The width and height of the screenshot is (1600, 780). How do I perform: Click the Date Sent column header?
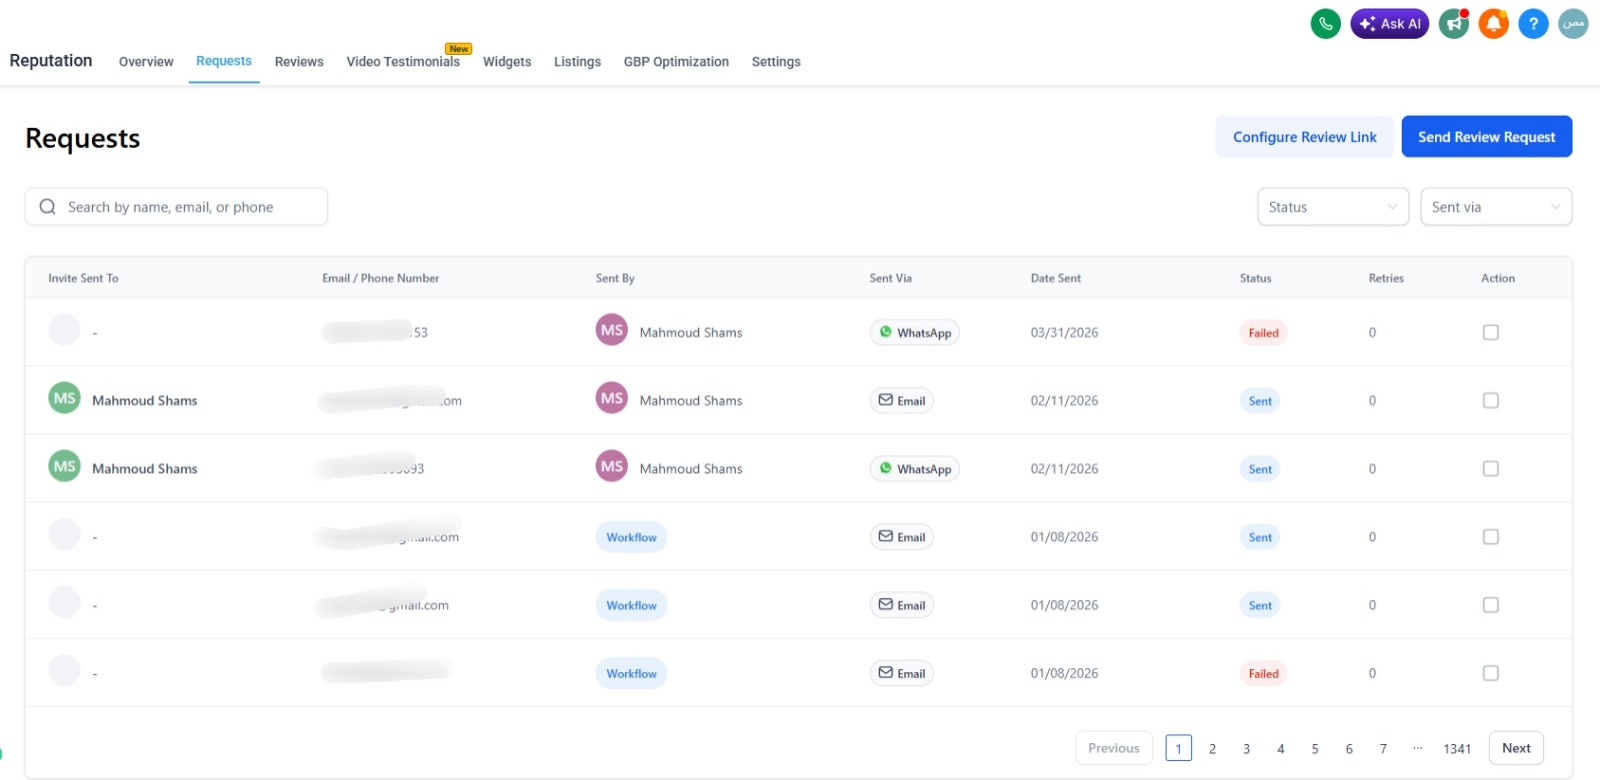click(x=1055, y=278)
